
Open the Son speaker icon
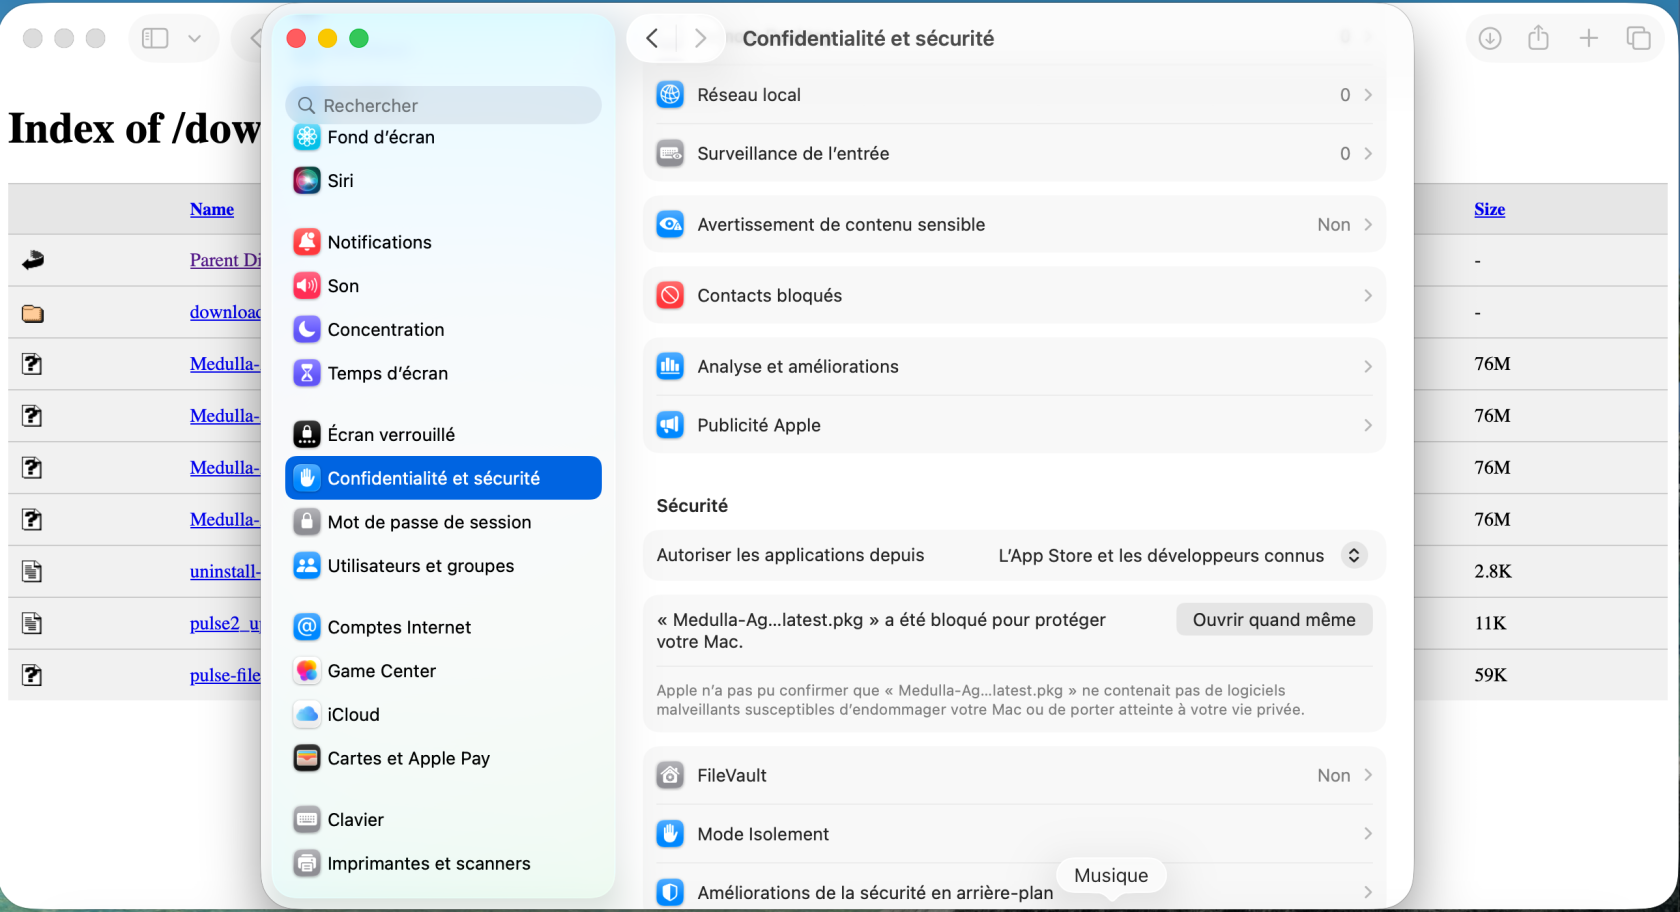click(307, 286)
